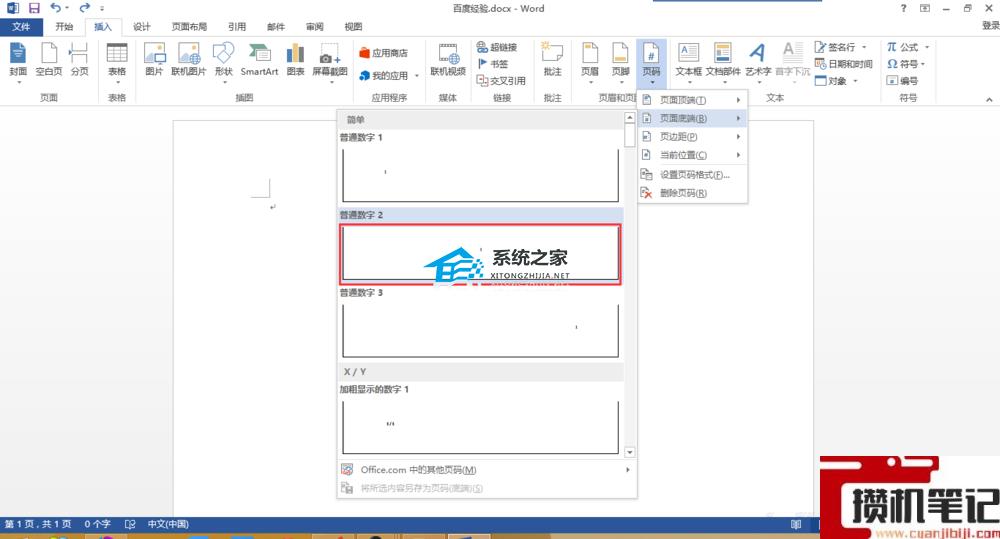Open the Shapes (形状) gallery

click(223, 63)
